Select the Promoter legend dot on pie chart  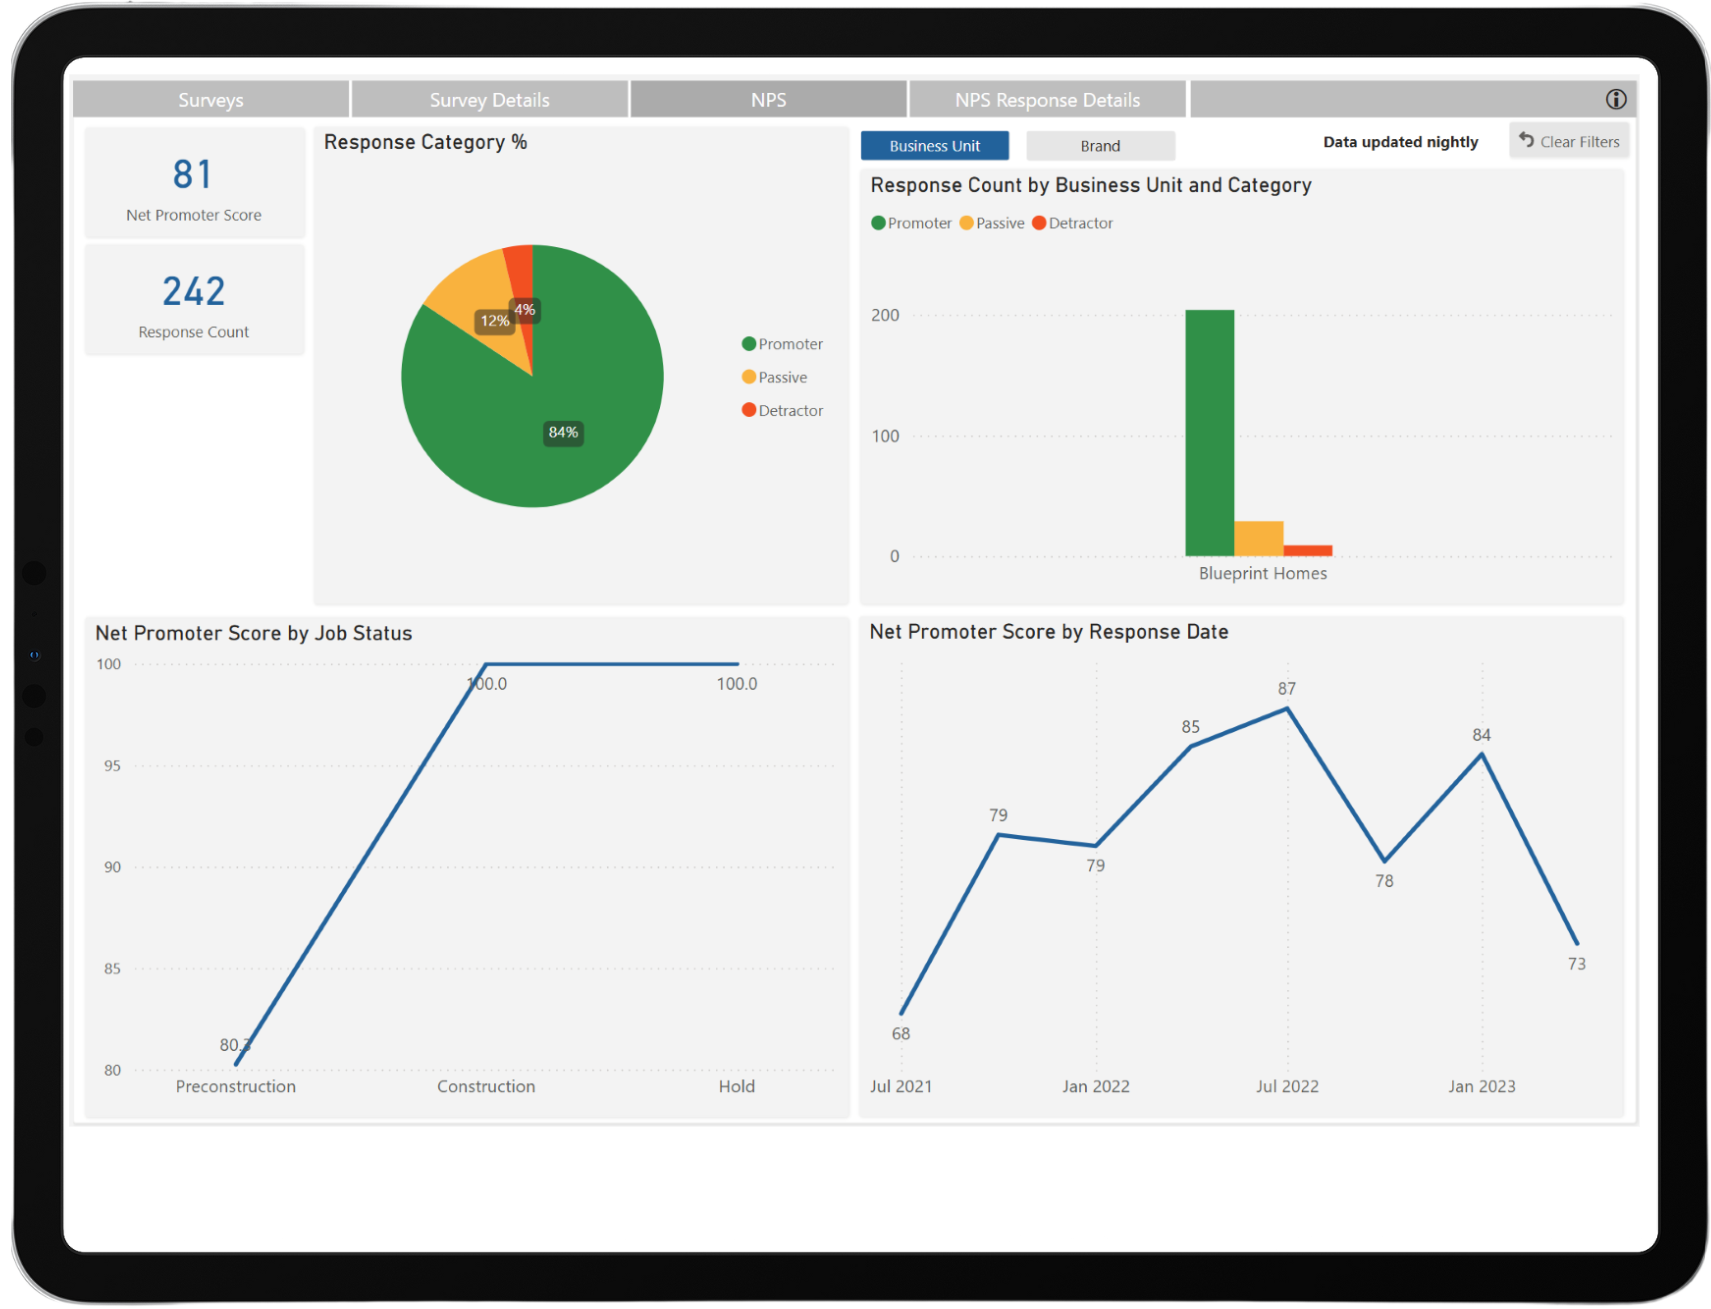pos(747,343)
